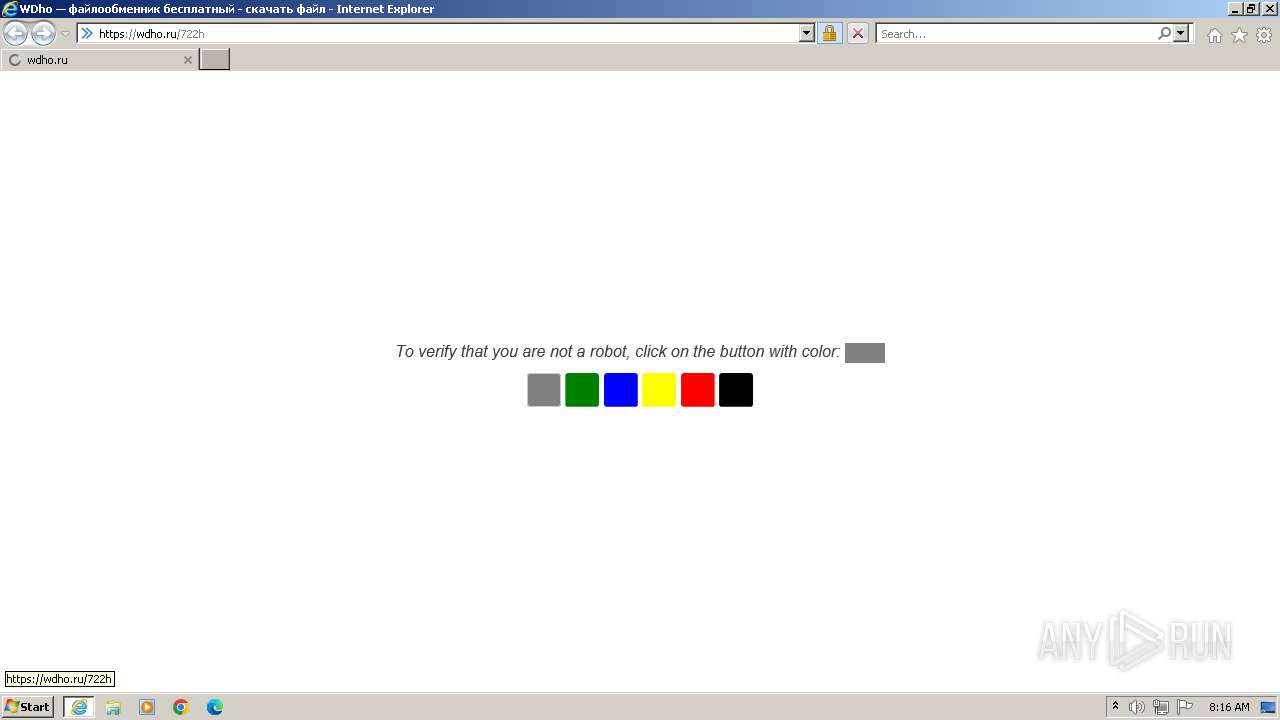This screenshot has width=1280, height=720.
Task: Minimize the Internet Explorer window
Action: tap(1234, 9)
